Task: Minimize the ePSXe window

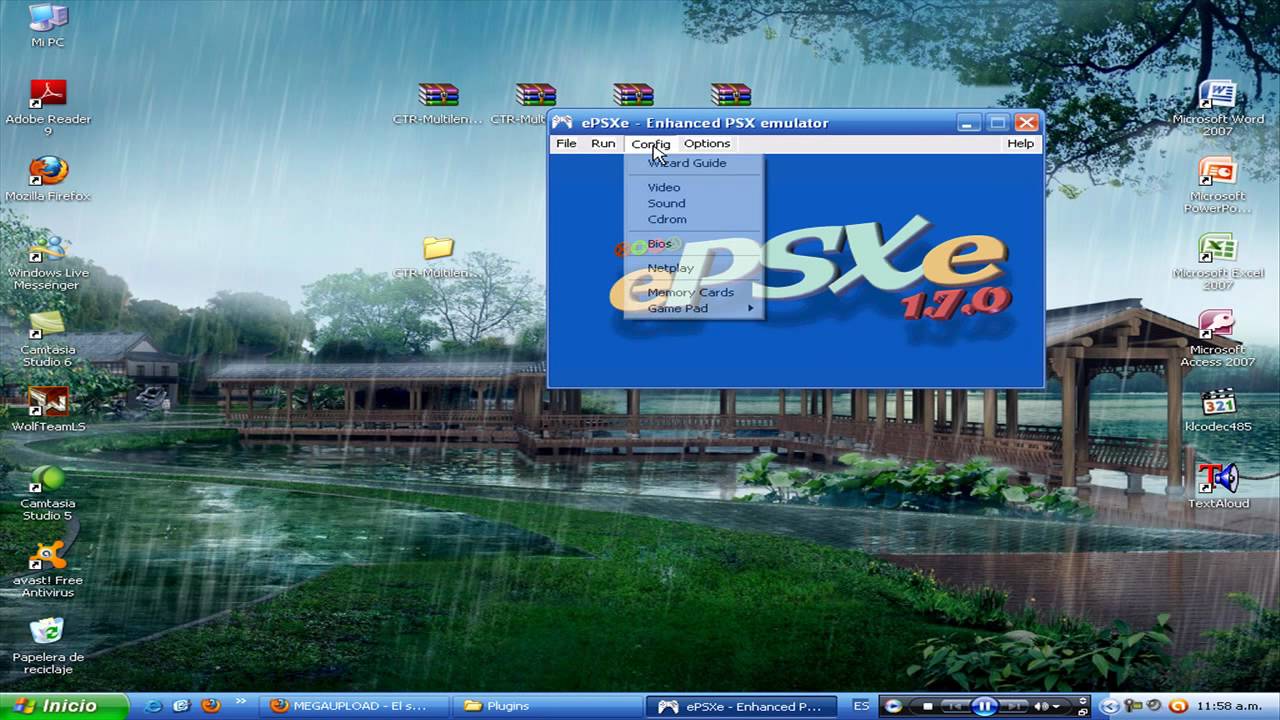Action: [x=968, y=123]
